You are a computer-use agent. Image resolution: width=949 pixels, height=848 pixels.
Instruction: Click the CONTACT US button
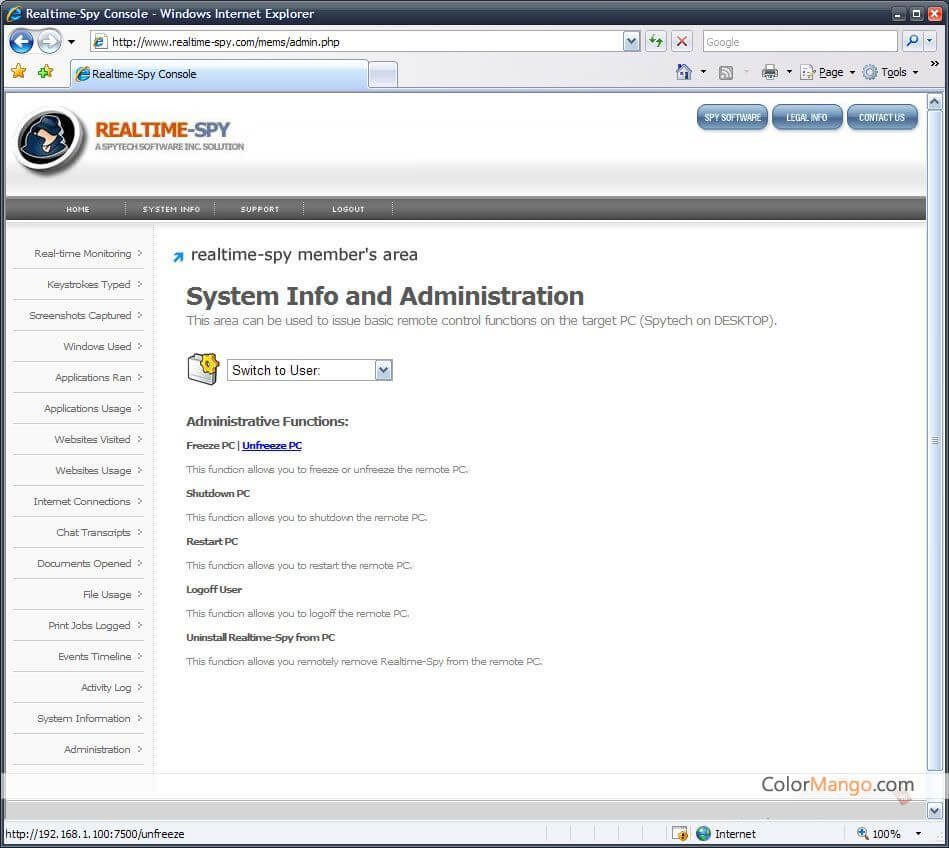coord(882,117)
